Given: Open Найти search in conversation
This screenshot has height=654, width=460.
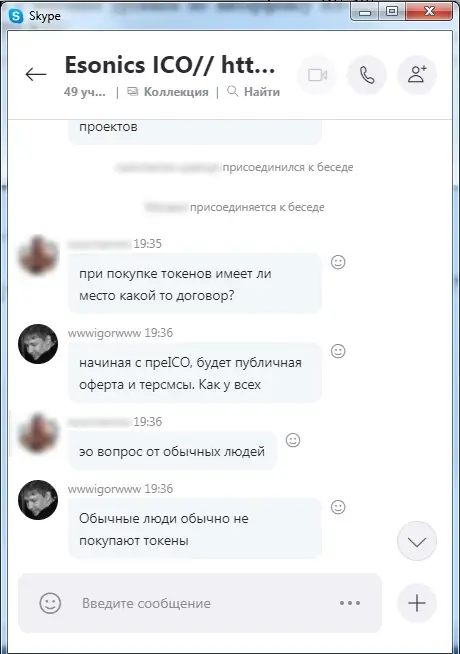Looking at the screenshot, I should [253, 92].
